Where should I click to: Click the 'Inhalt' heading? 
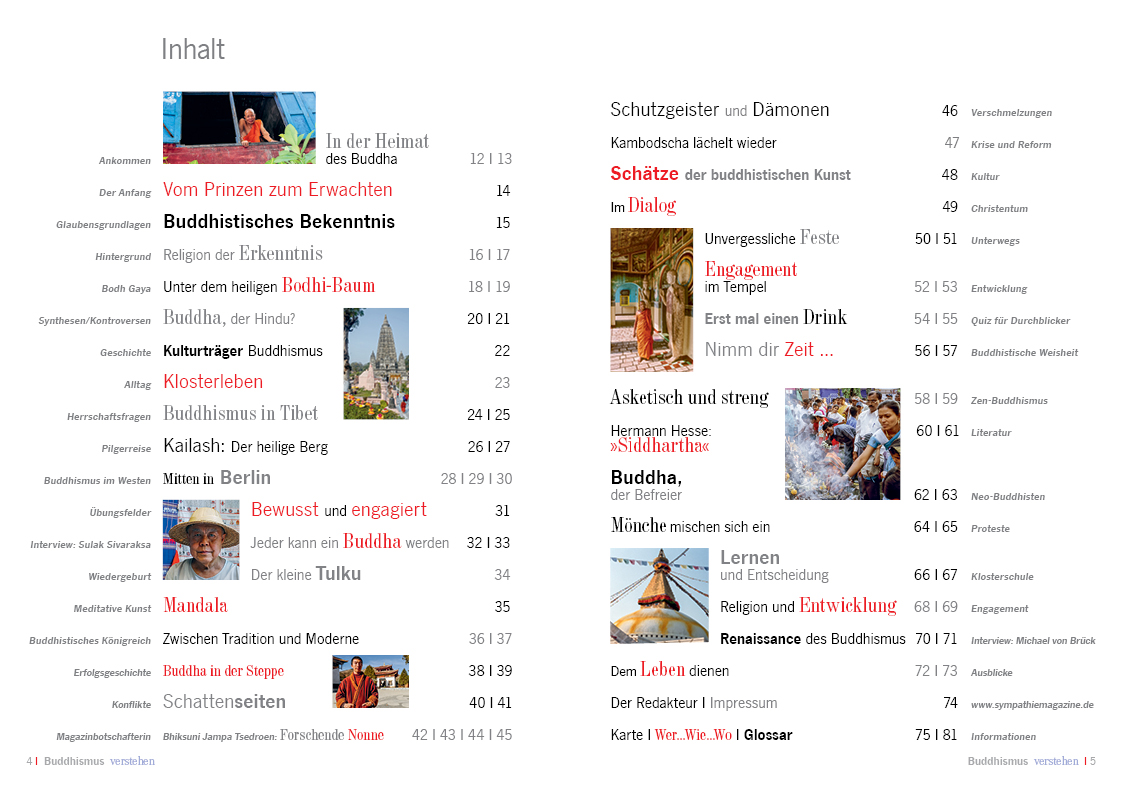click(x=193, y=49)
